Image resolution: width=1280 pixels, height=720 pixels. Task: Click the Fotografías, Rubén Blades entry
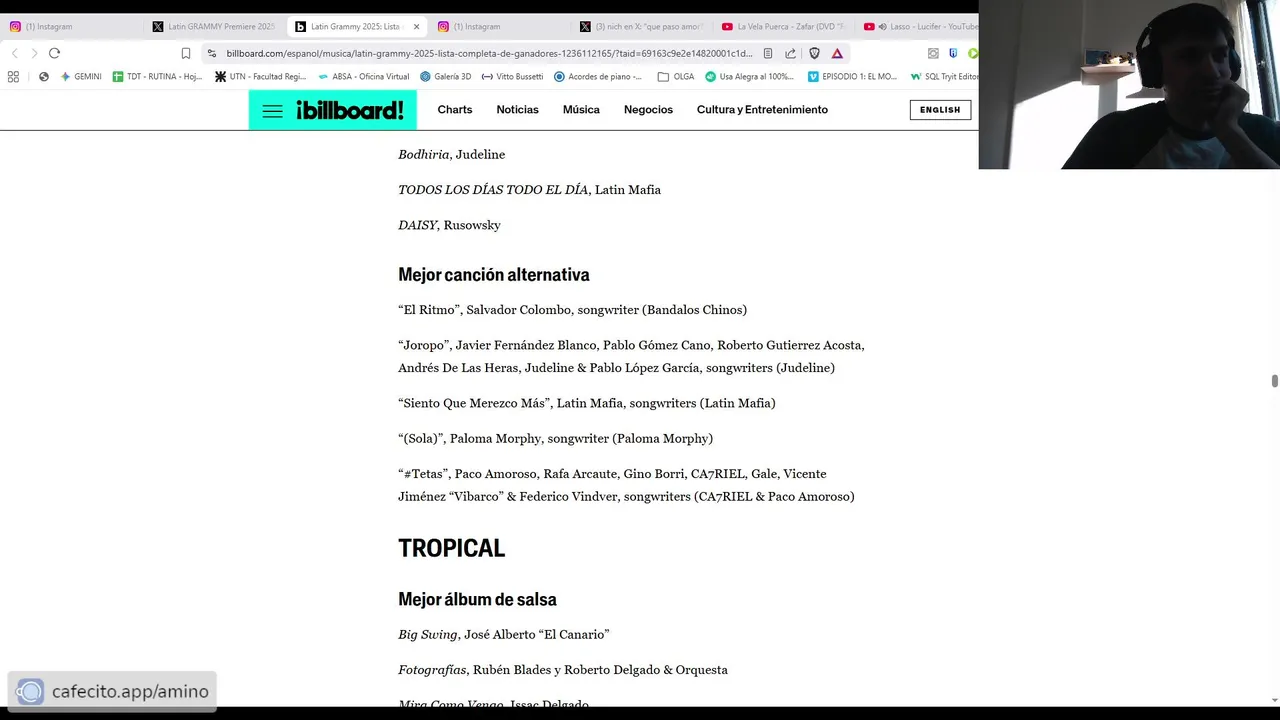pos(563,670)
